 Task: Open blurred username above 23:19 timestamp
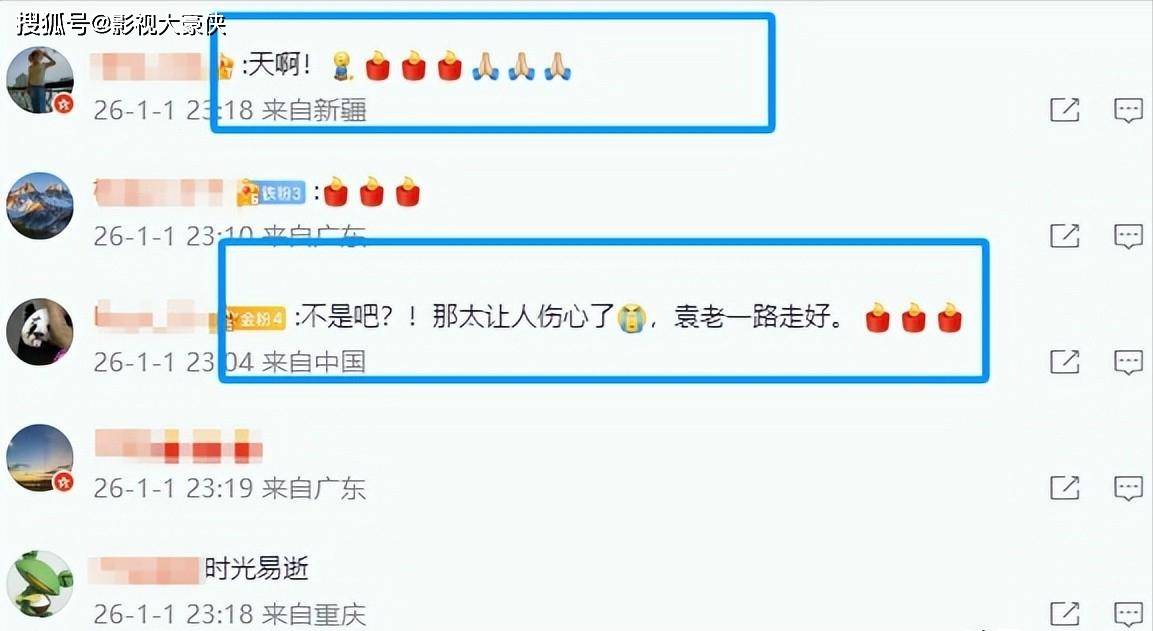[178, 446]
